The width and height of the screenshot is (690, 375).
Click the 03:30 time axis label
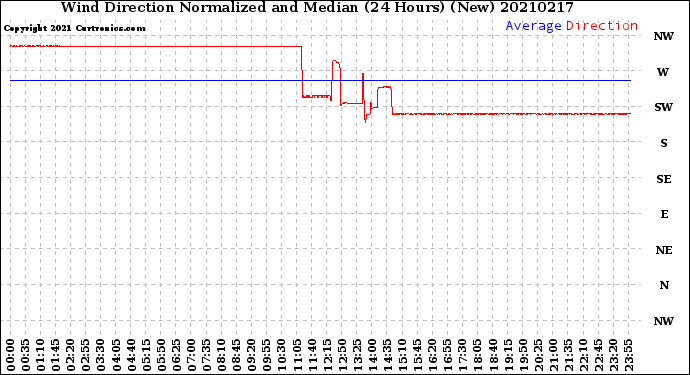pos(100,355)
